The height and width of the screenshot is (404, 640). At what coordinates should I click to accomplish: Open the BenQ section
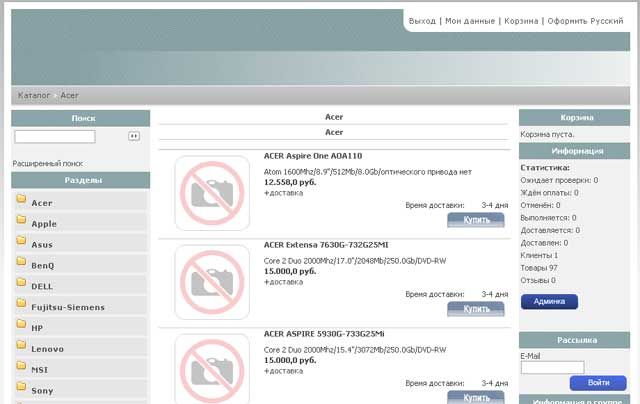pos(42,266)
